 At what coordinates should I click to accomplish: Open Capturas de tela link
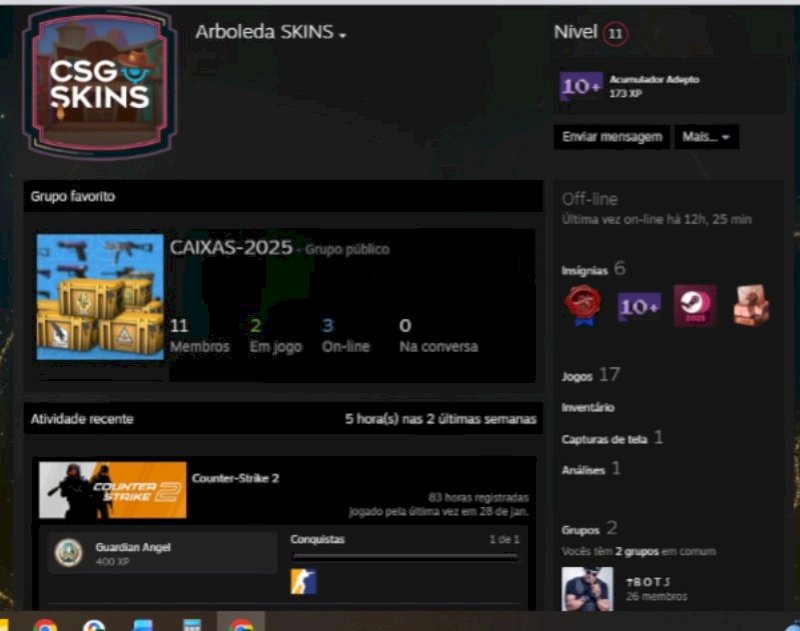pyautogui.click(x=612, y=438)
